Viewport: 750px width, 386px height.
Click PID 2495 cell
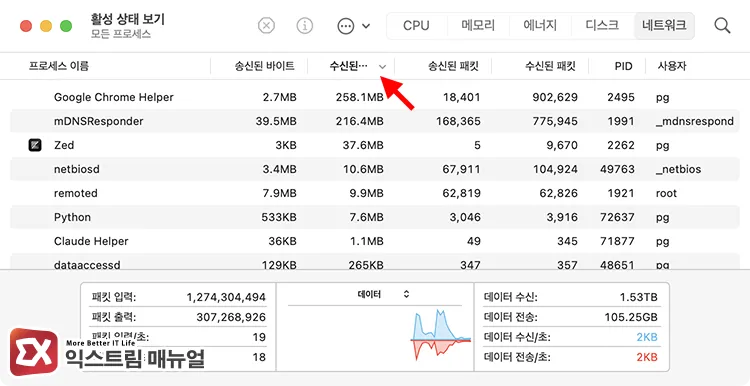tap(621, 98)
